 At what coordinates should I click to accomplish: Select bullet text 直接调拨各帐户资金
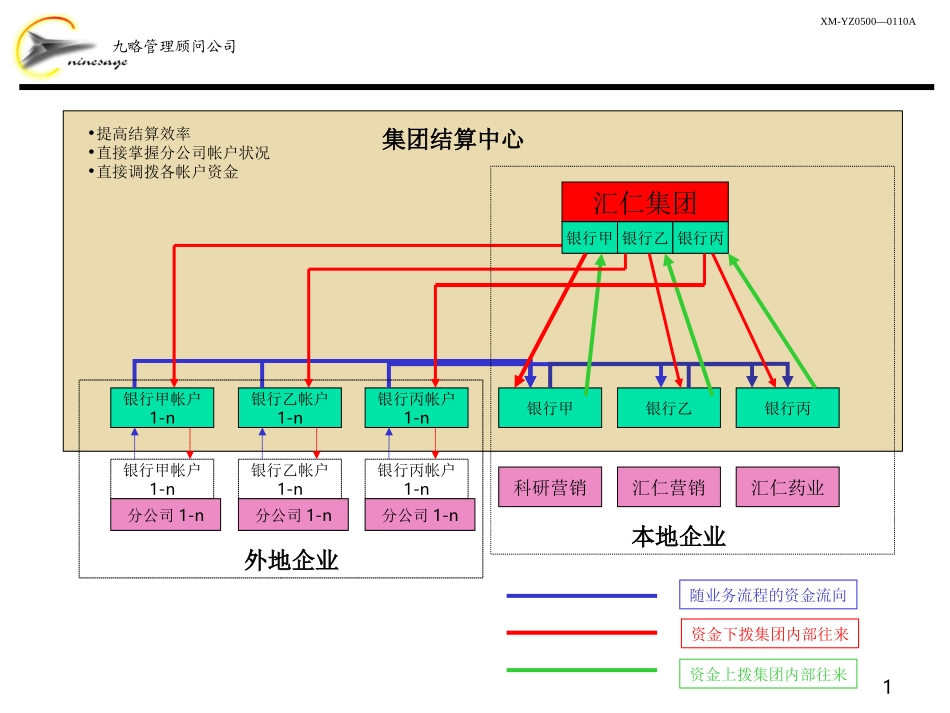point(167,172)
